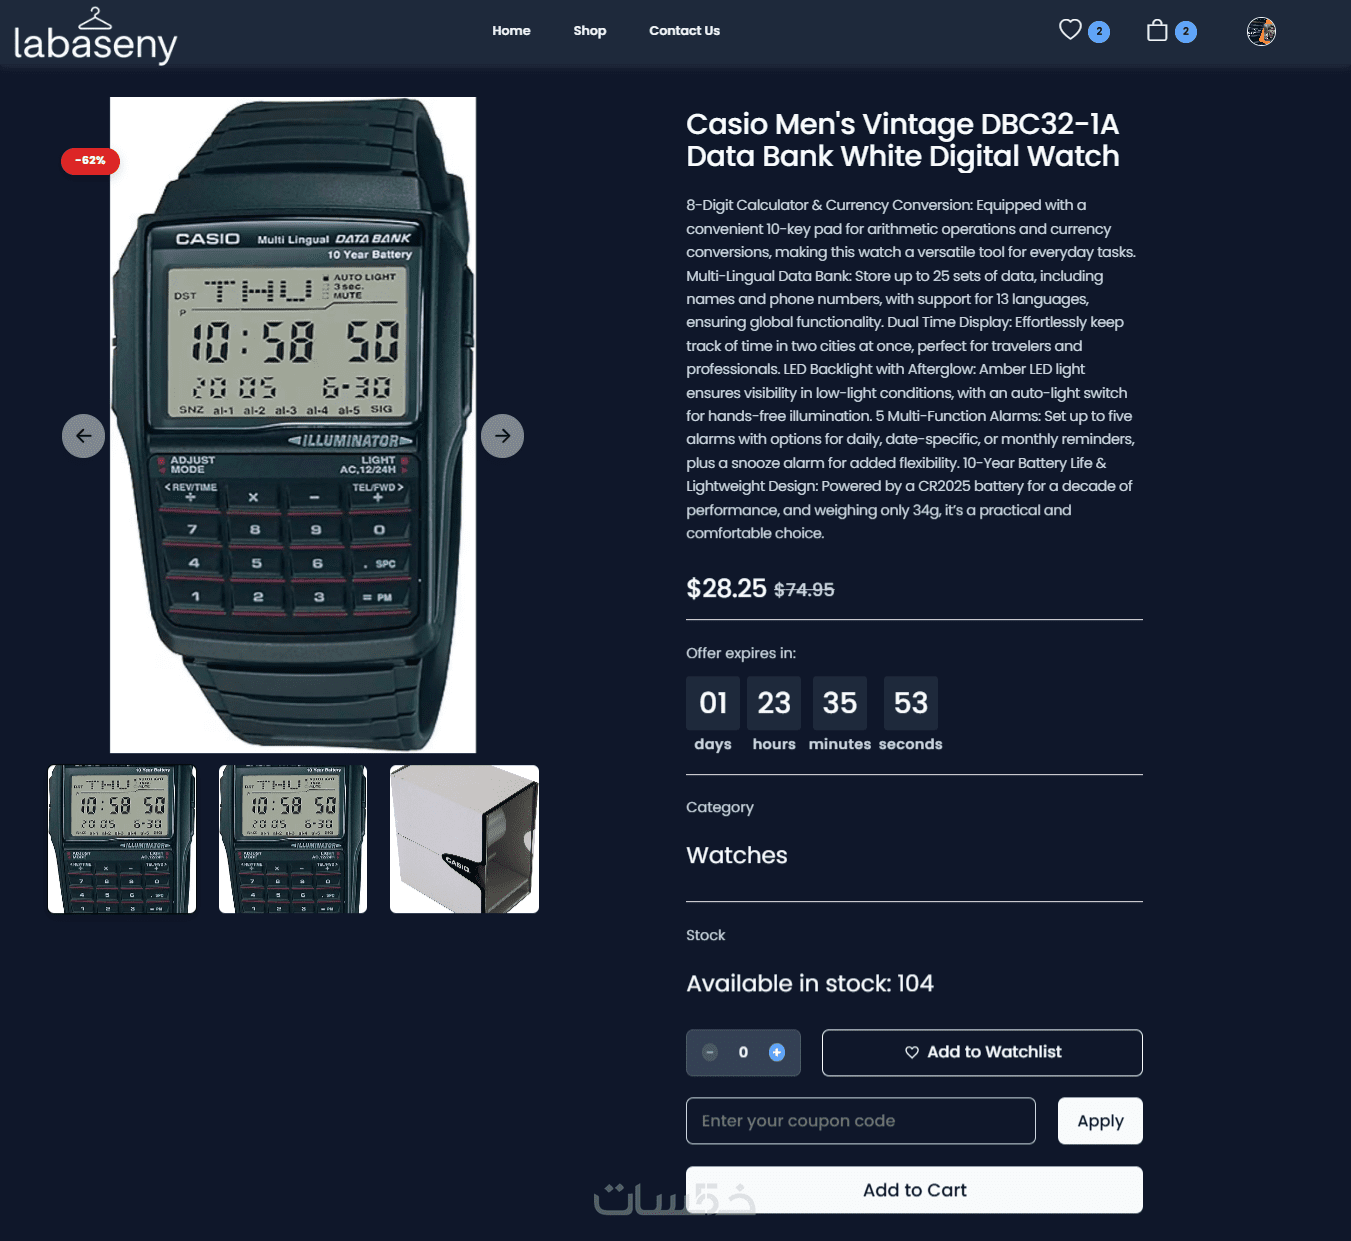Click the Add to Watchlist button
Image resolution: width=1351 pixels, height=1241 pixels.
pos(982,1052)
